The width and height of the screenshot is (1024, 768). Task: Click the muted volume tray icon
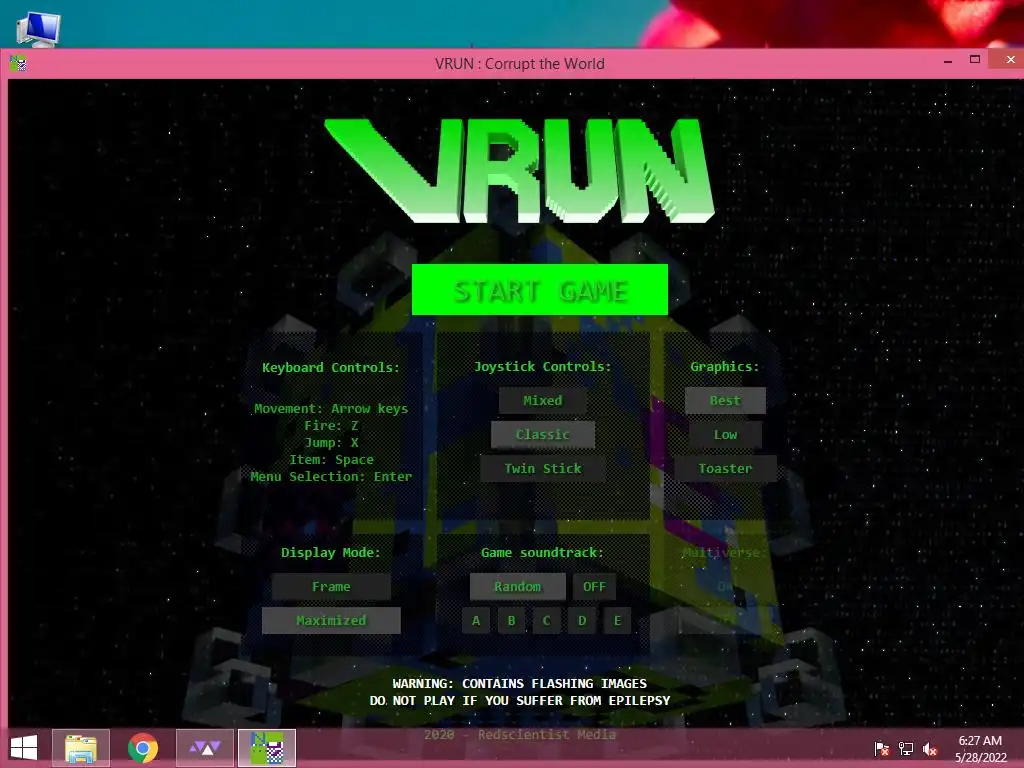tap(930, 748)
